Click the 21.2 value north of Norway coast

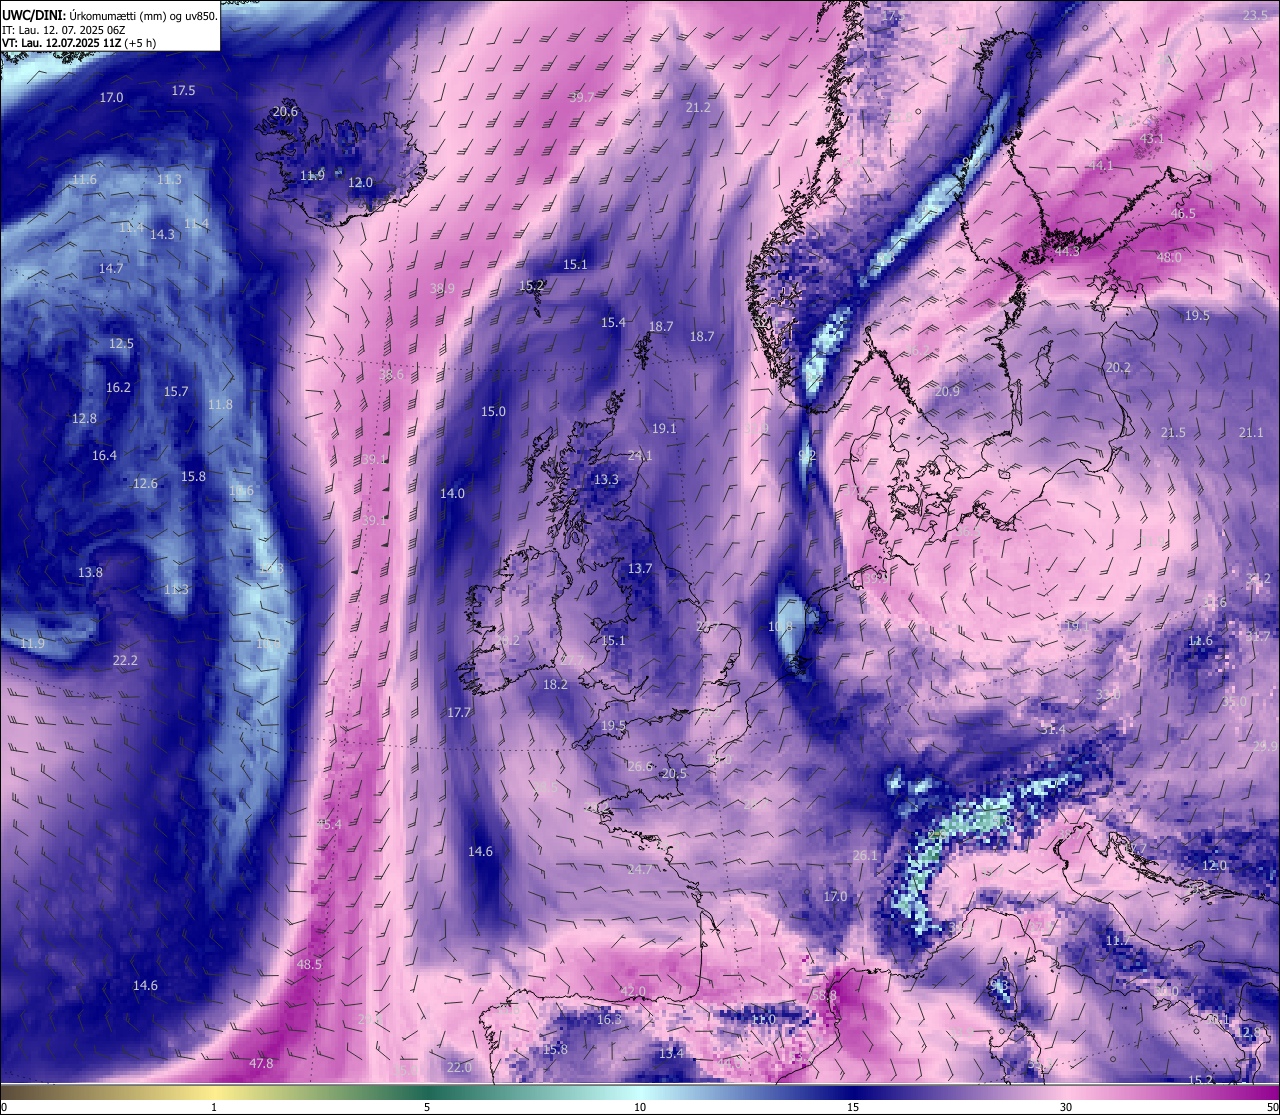click(698, 108)
